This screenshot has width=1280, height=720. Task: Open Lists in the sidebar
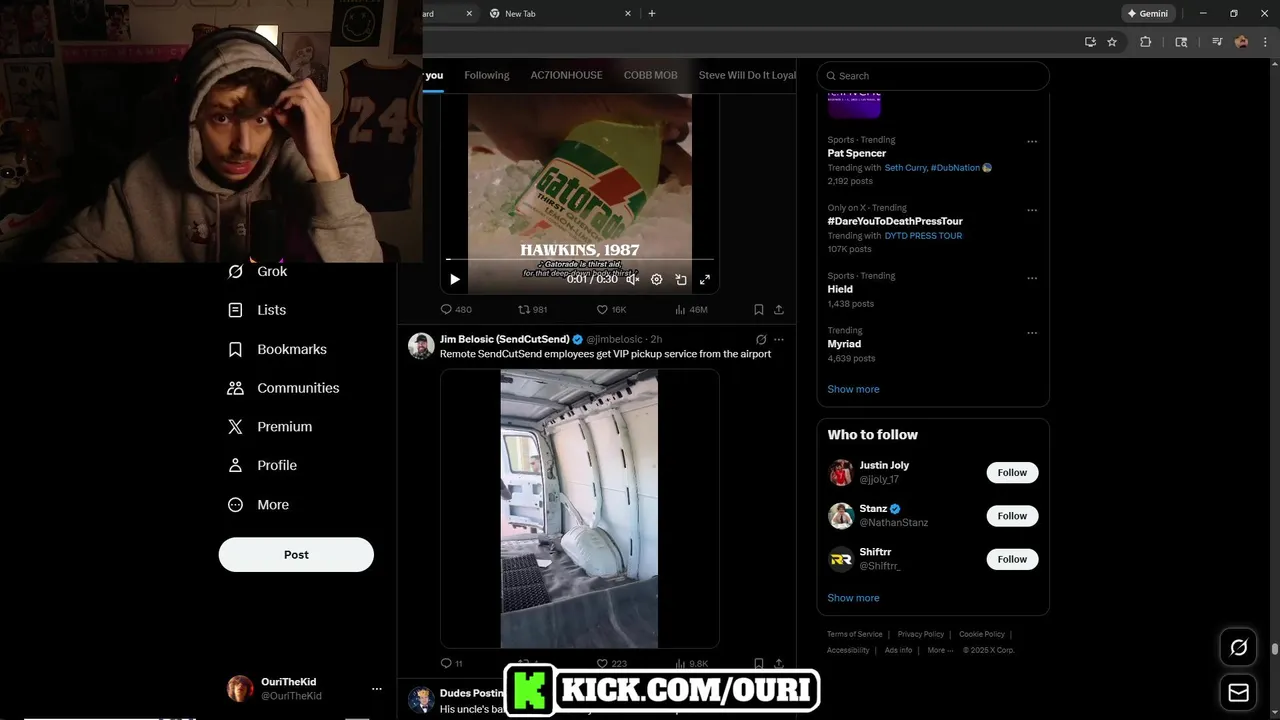point(257,310)
